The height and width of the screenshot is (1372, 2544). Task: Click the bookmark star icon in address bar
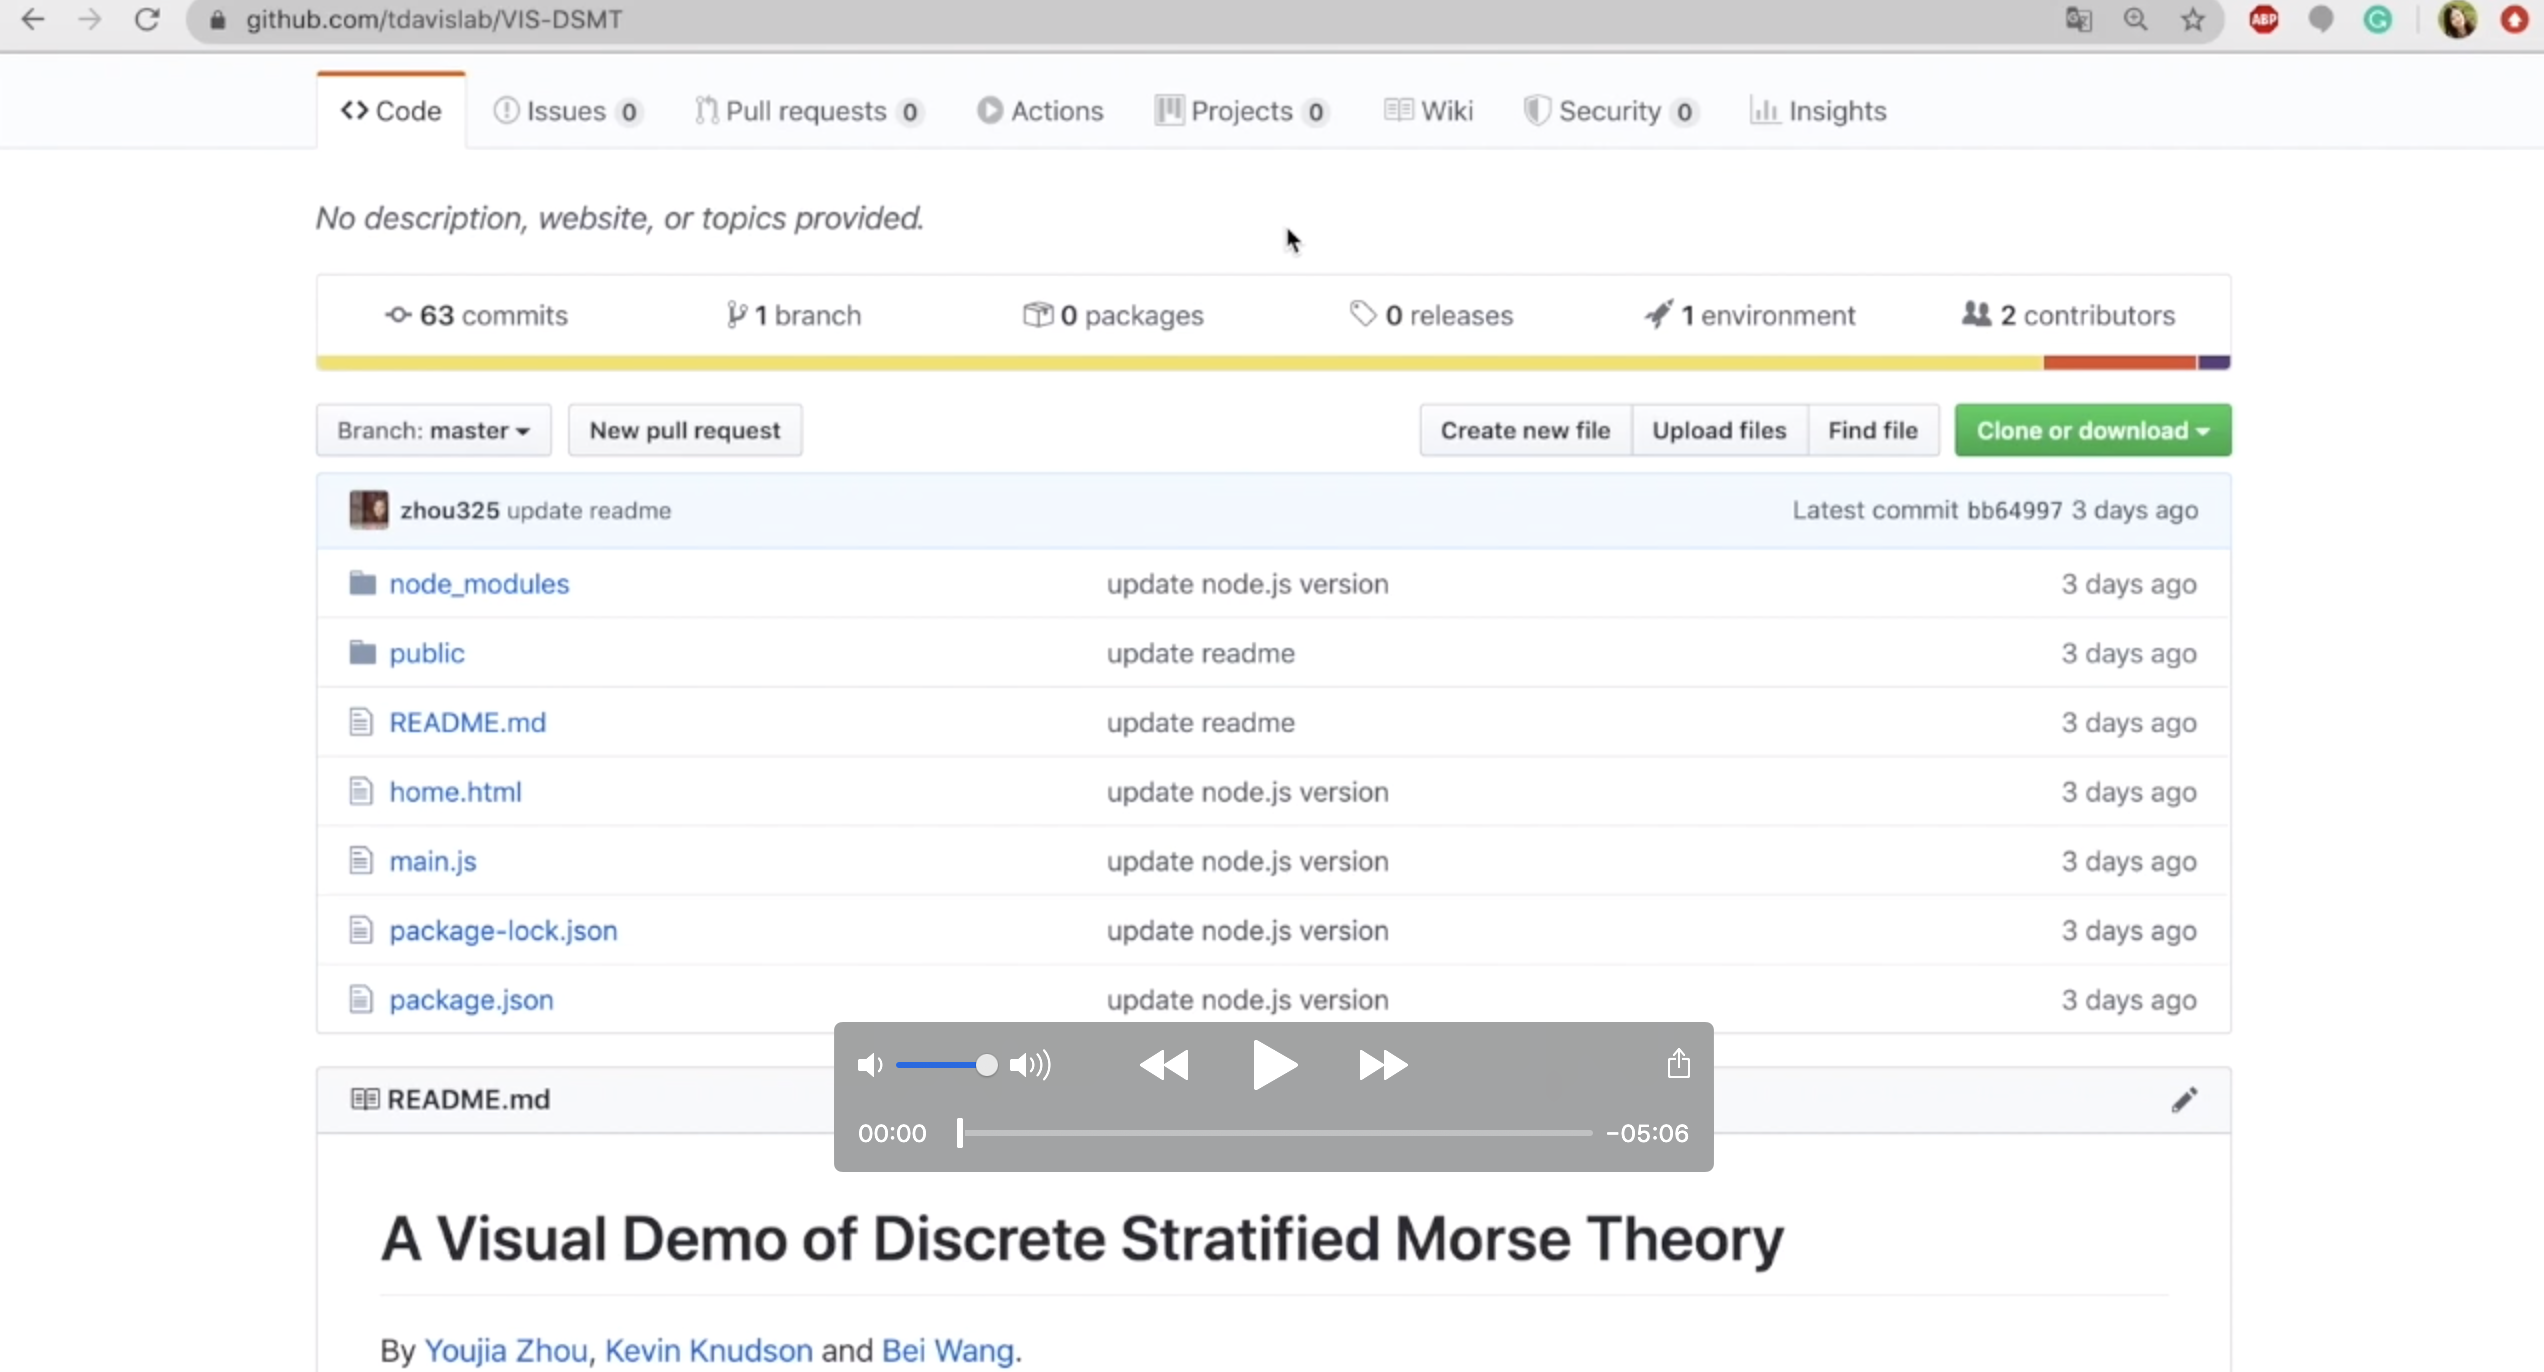(x=2193, y=20)
